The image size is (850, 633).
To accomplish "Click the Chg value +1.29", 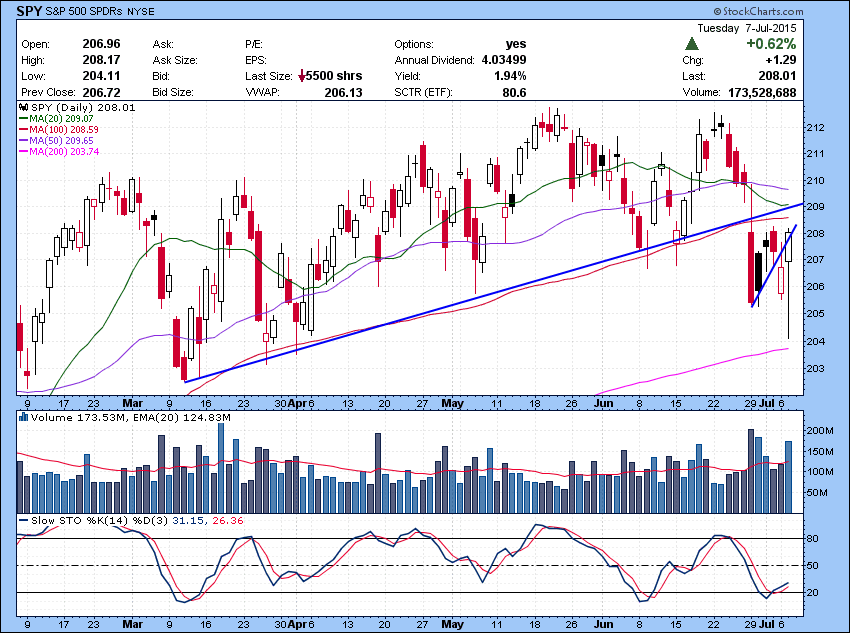I will click(x=781, y=60).
